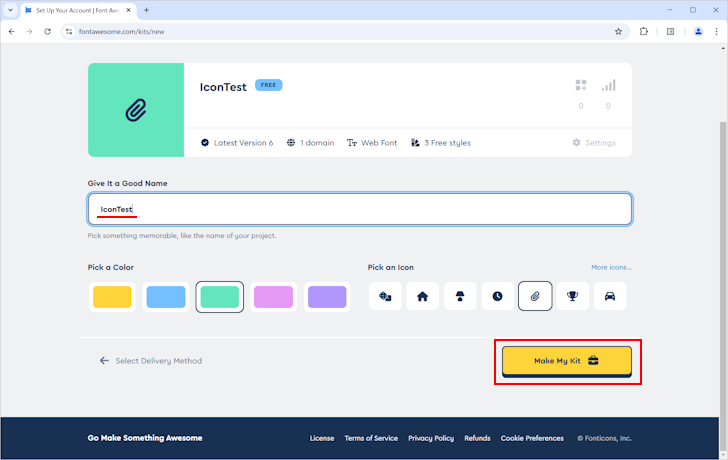Select the yellow kit color
The height and width of the screenshot is (460, 728).
tap(112, 297)
